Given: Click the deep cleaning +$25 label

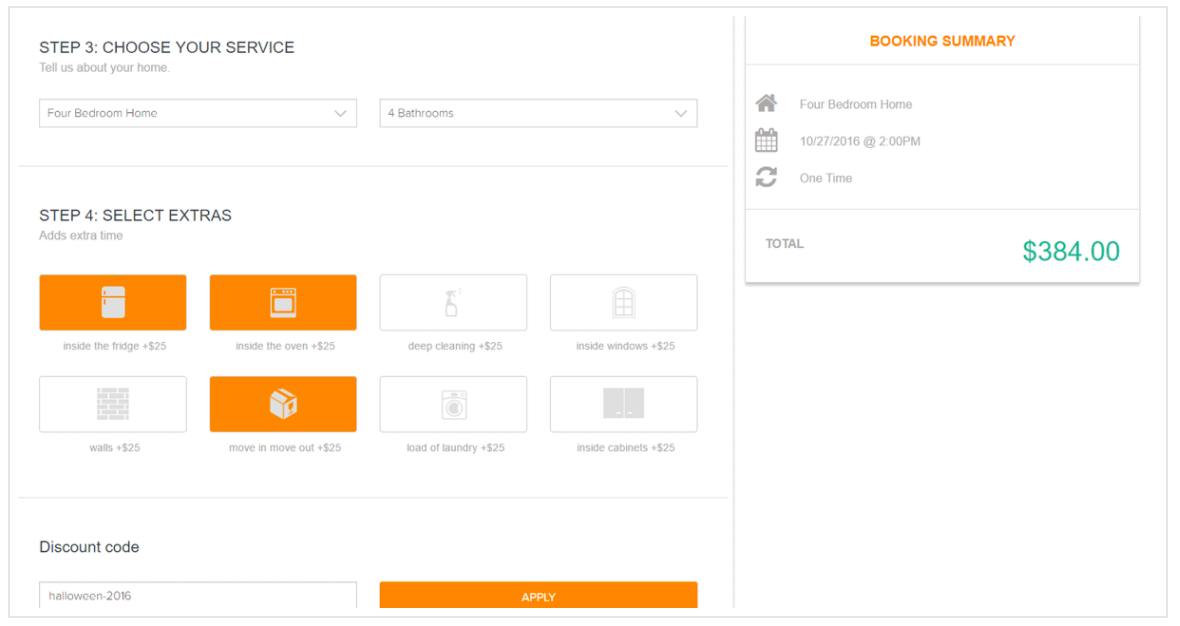Looking at the screenshot, I should (x=455, y=346).
